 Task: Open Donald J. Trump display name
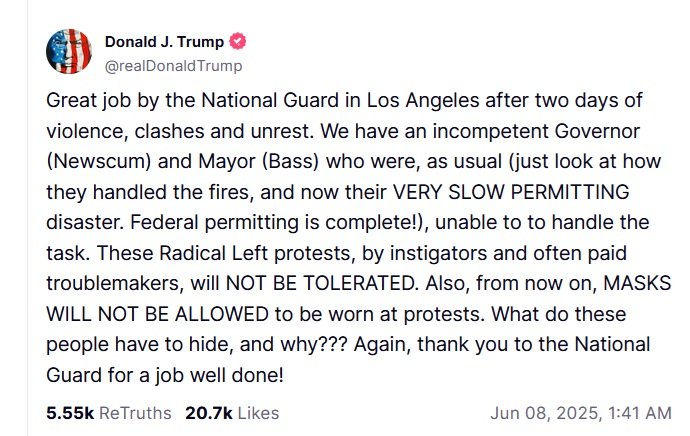pos(165,42)
